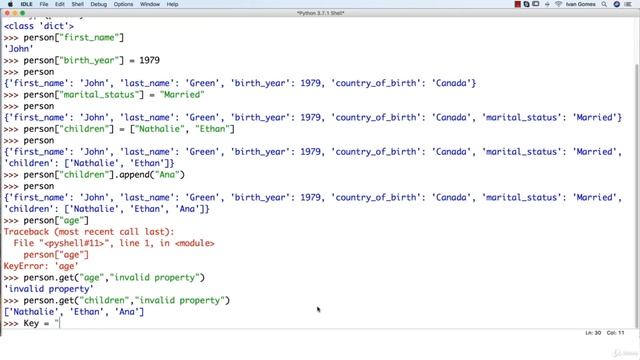Close the Python Shell window
640x360 pixels.
[7, 13]
